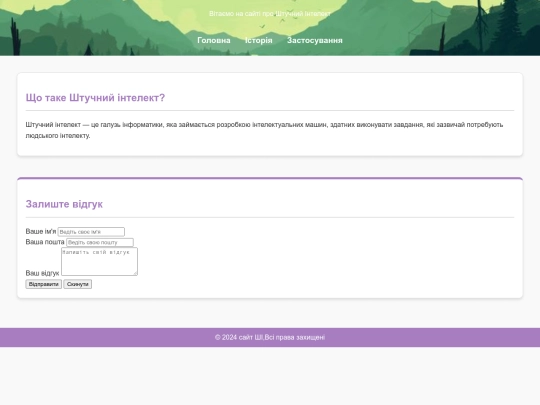The height and width of the screenshot is (405, 540).
Task: Submit the form with Відправити button
Action: pos(44,284)
